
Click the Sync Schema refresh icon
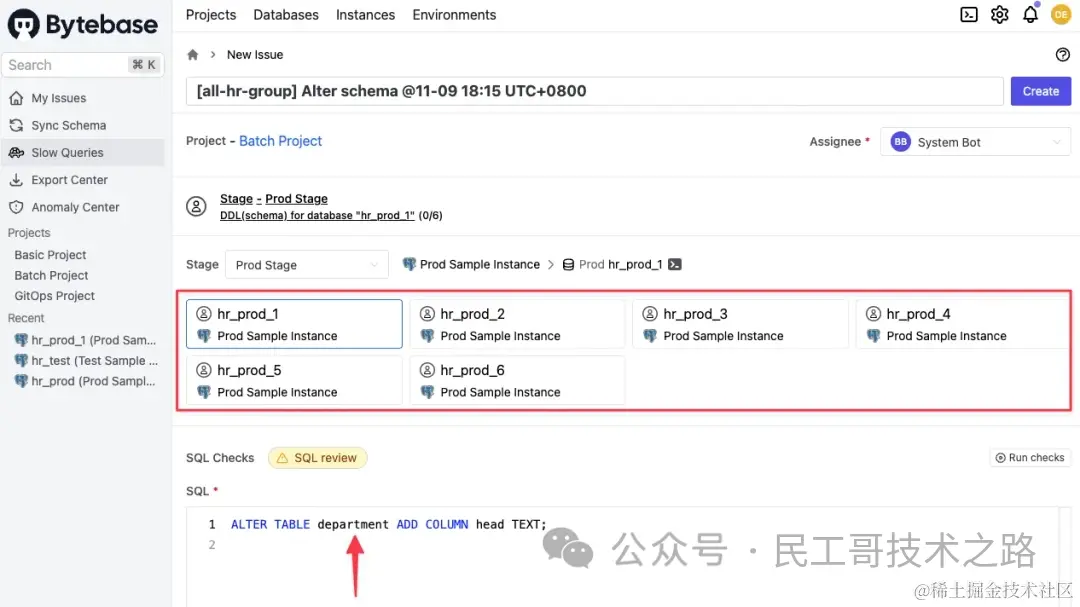(x=17, y=125)
